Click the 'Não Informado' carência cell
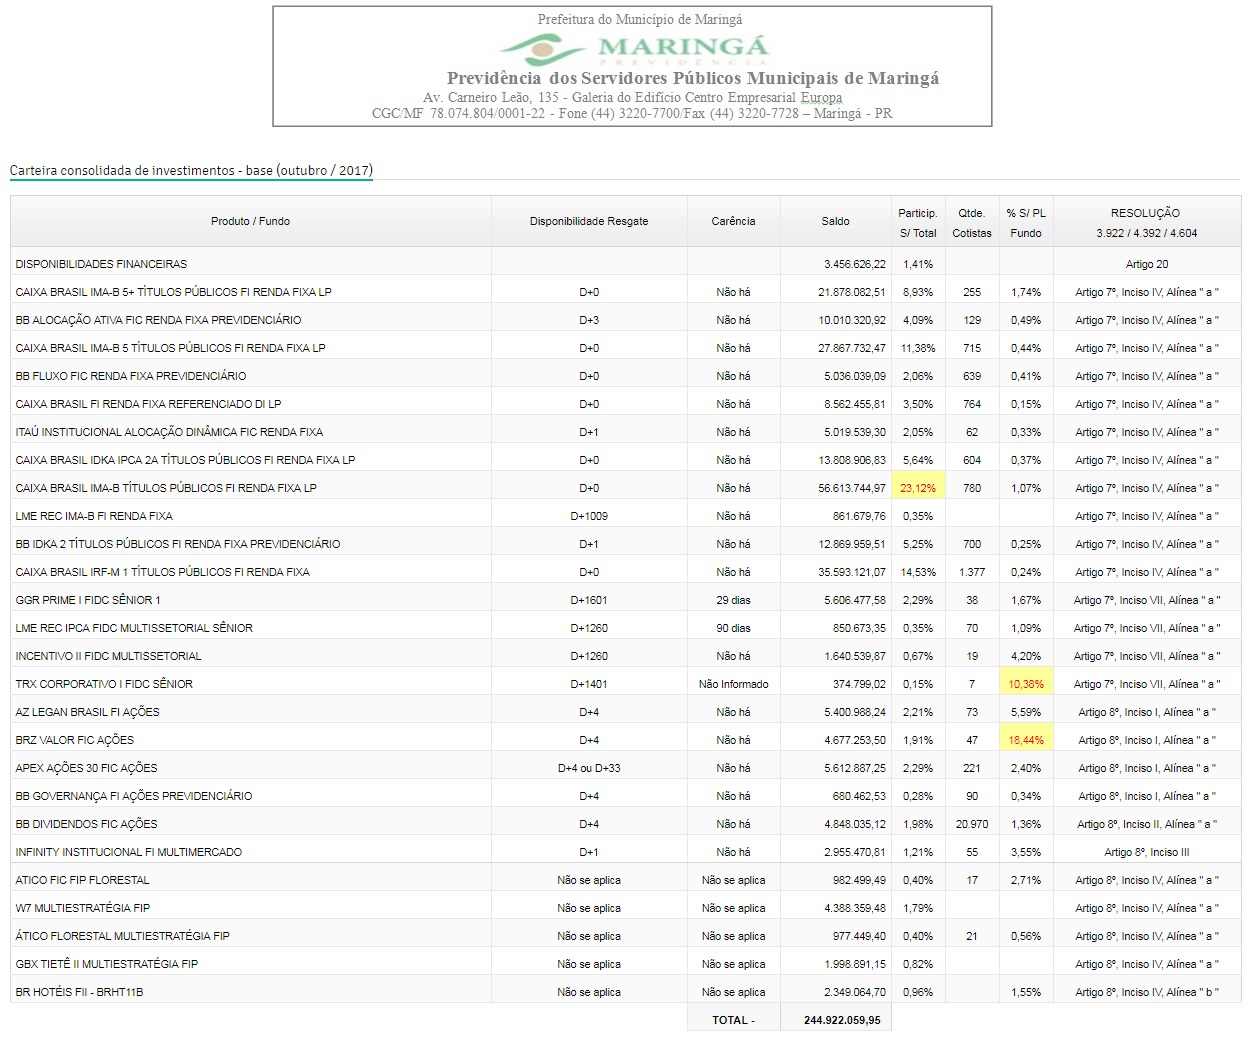1250x1041 pixels. (x=733, y=684)
